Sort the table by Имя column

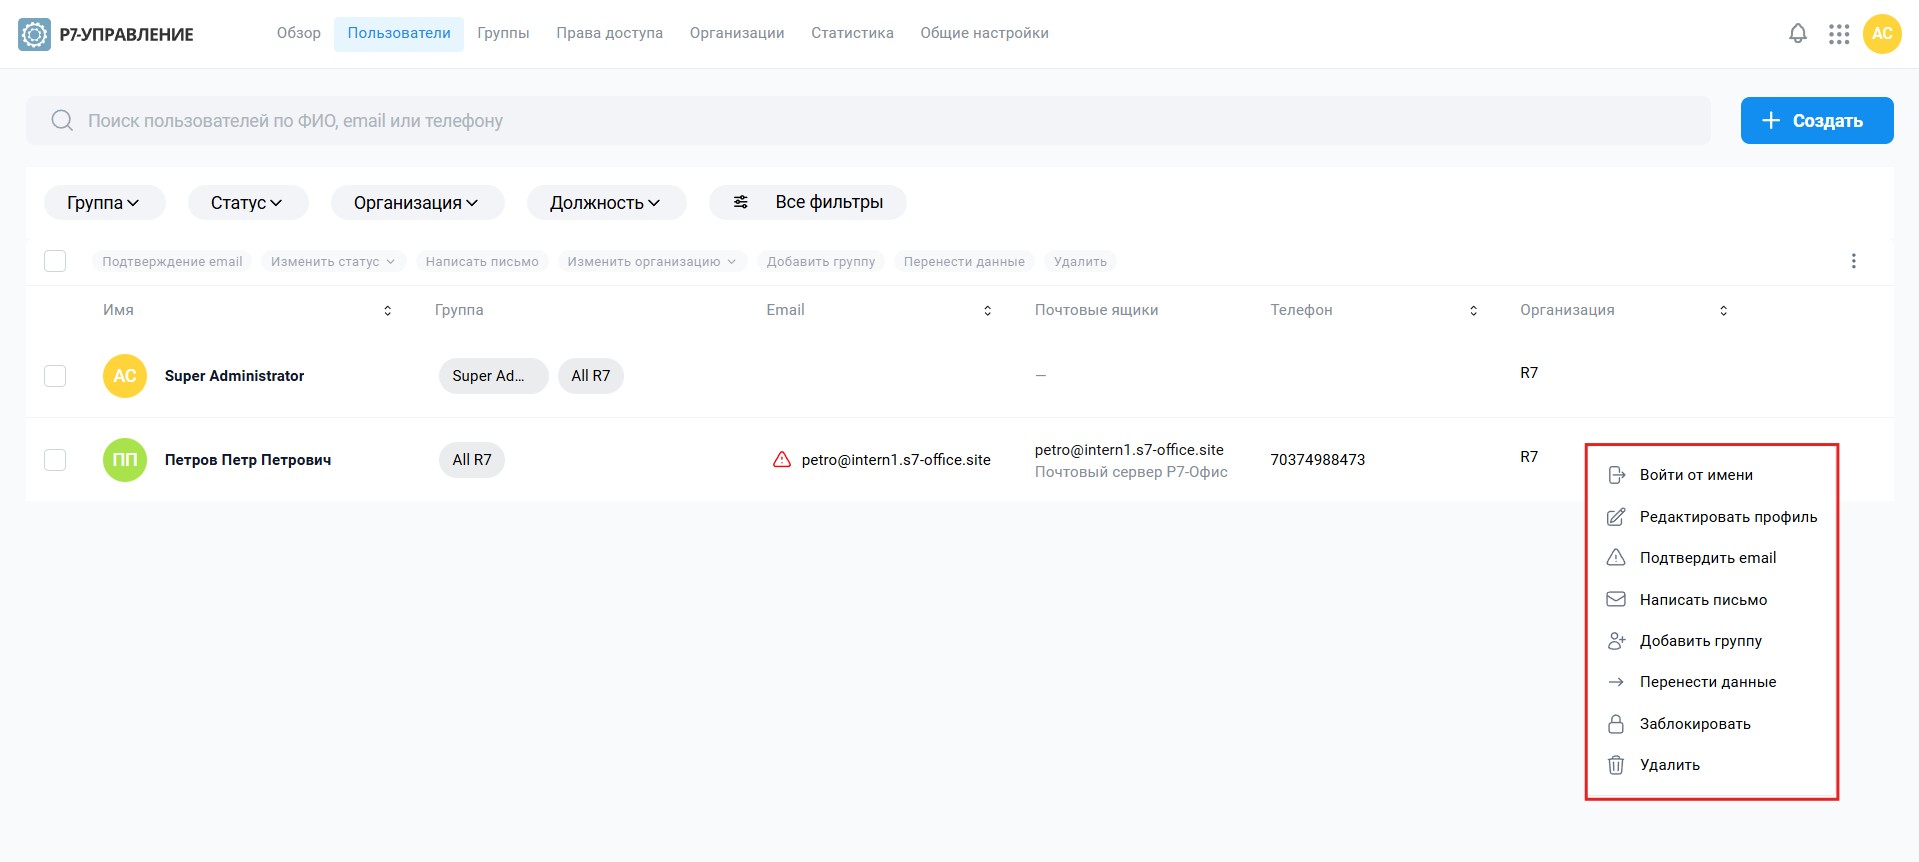tap(388, 311)
